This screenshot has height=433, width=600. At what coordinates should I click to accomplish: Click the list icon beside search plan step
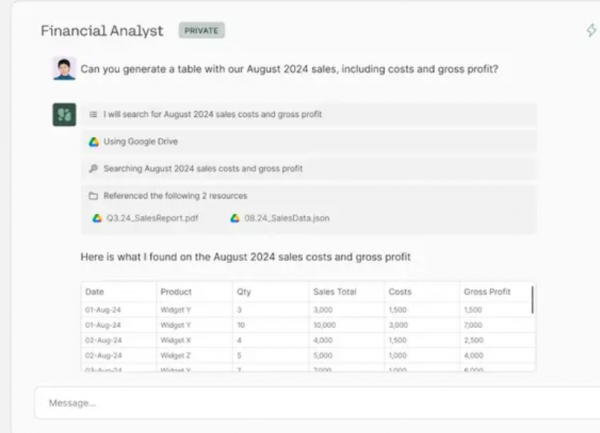tap(93, 114)
